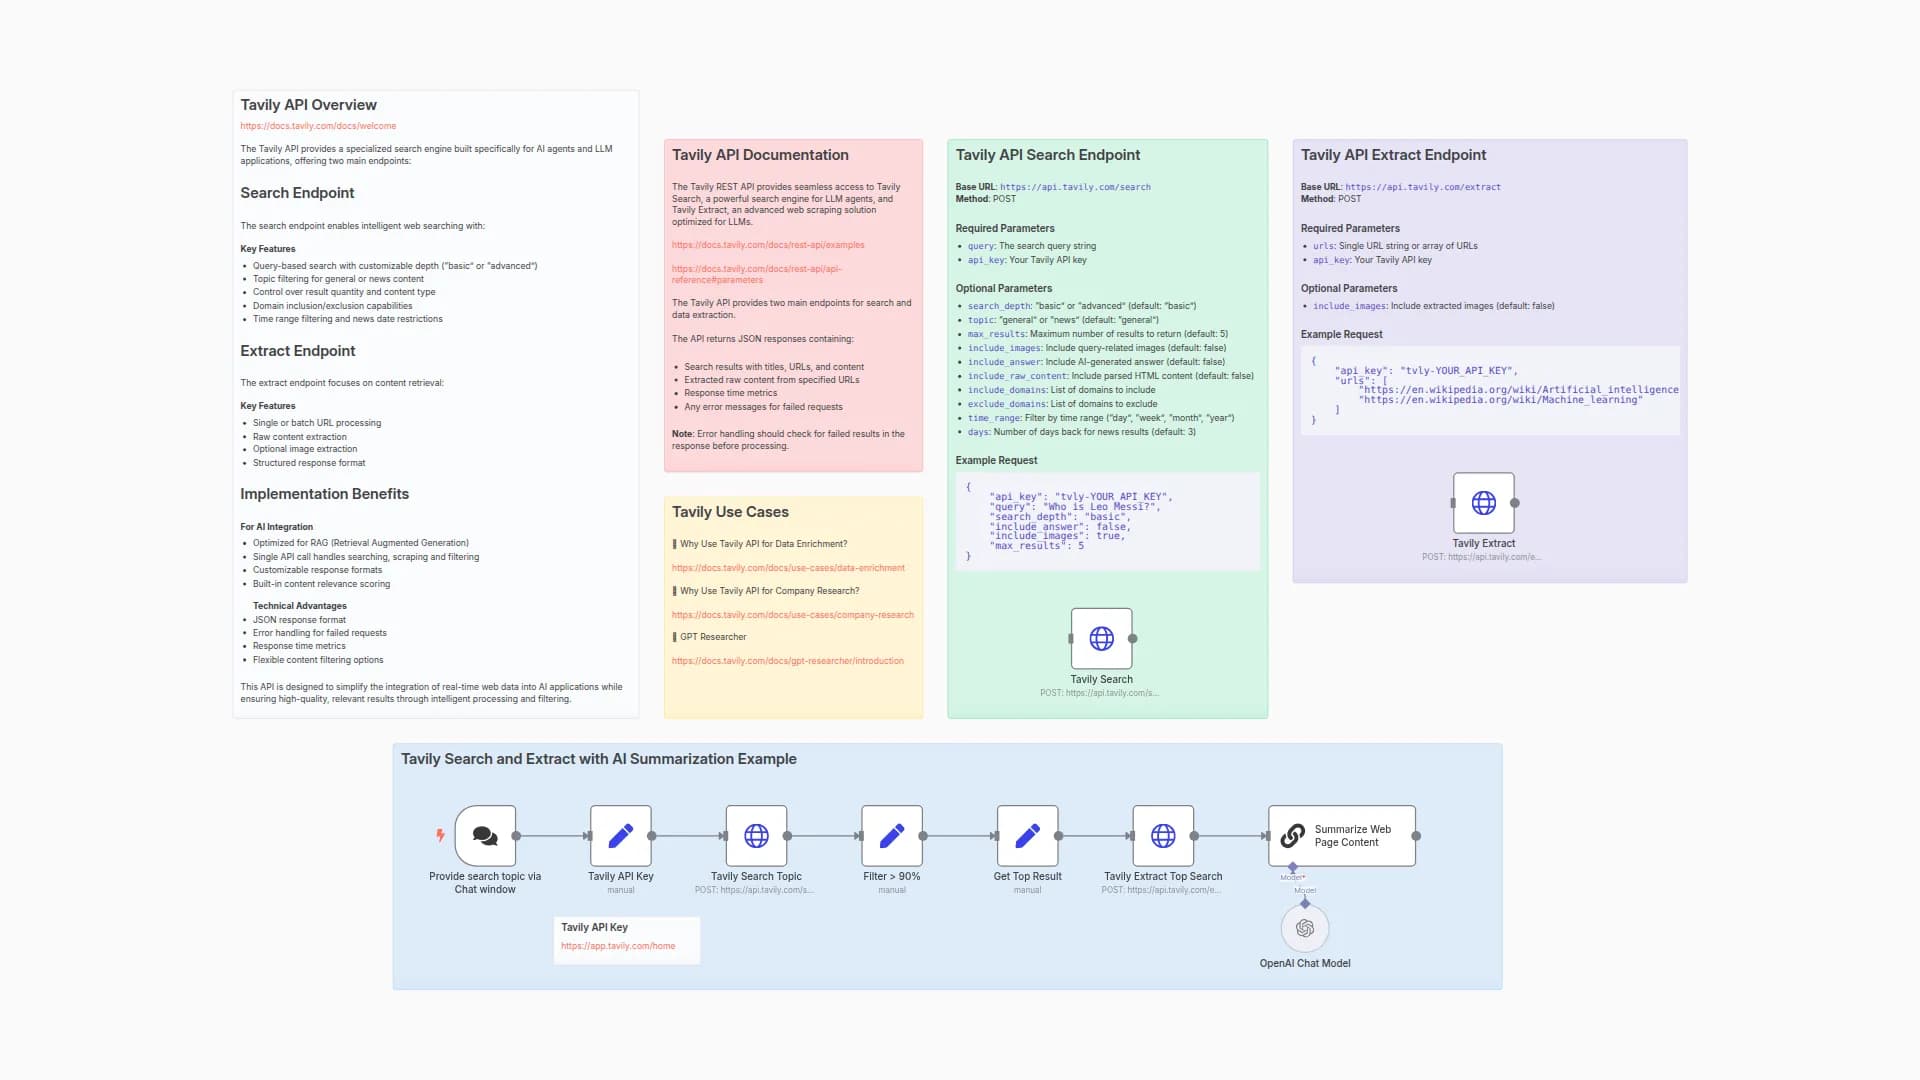Select Tavily Extract Top Search globe node

coord(1163,836)
